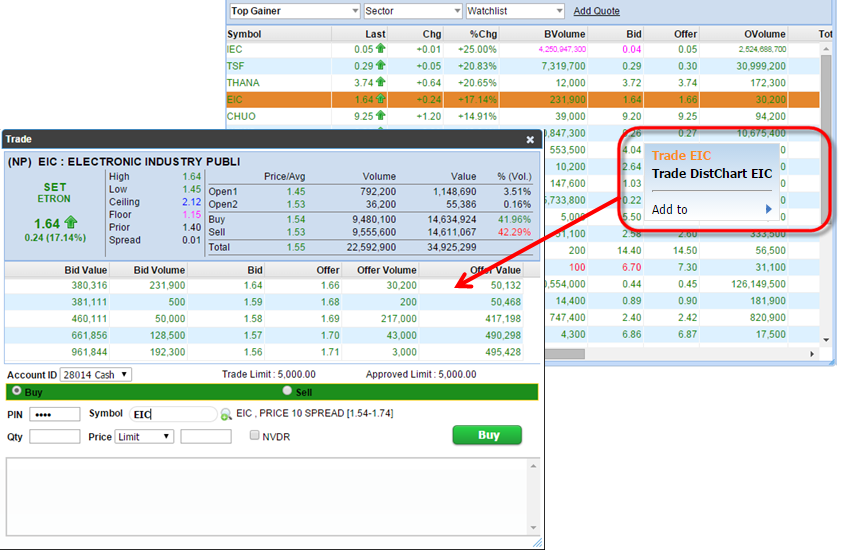849x550 pixels.
Task: Click the green up arrow in THANA row
Action: coord(380,83)
